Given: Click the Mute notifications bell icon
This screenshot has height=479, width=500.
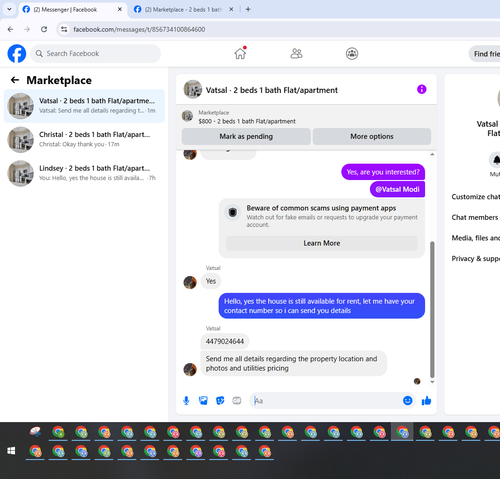Looking at the screenshot, I should pyautogui.click(x=495, y=160).
